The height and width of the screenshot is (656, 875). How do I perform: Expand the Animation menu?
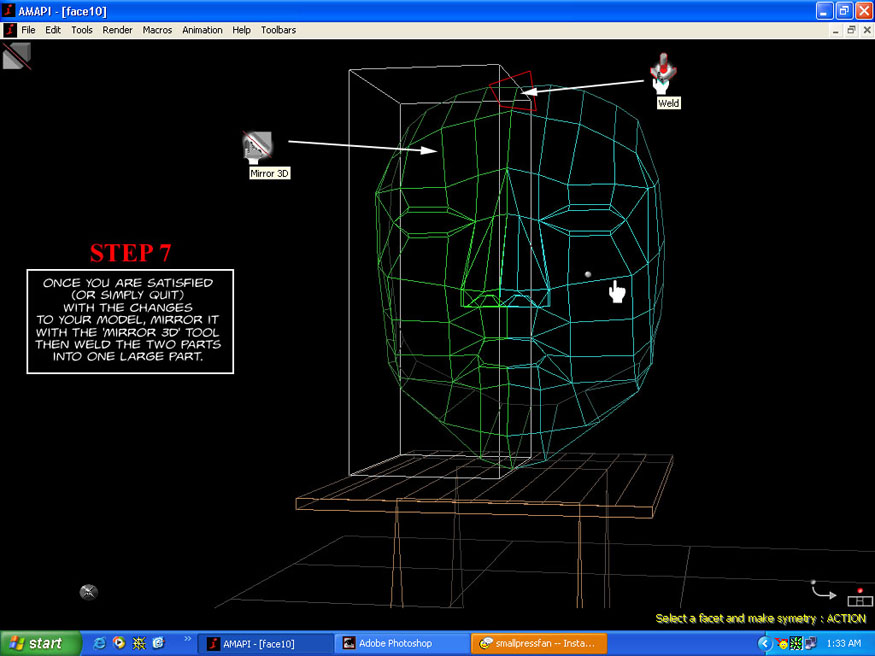pyautogui.click(x=202, y=30)
